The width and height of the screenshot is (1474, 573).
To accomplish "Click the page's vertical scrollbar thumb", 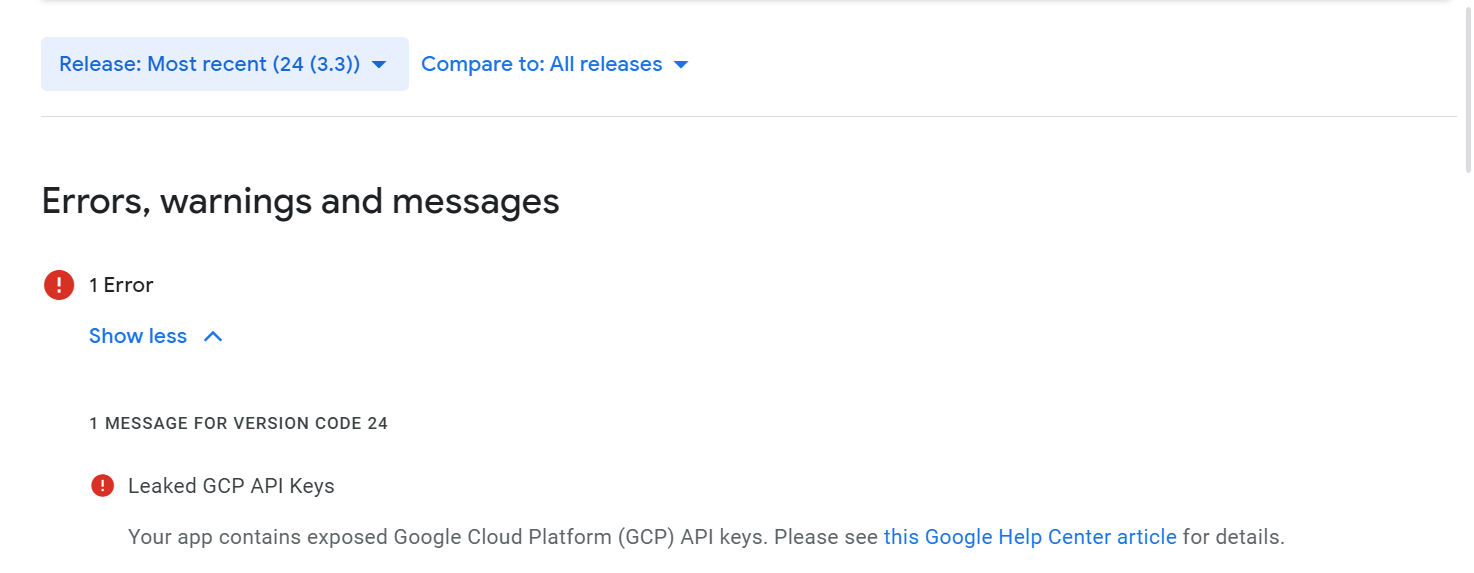I will click(x=1467, y=90).
